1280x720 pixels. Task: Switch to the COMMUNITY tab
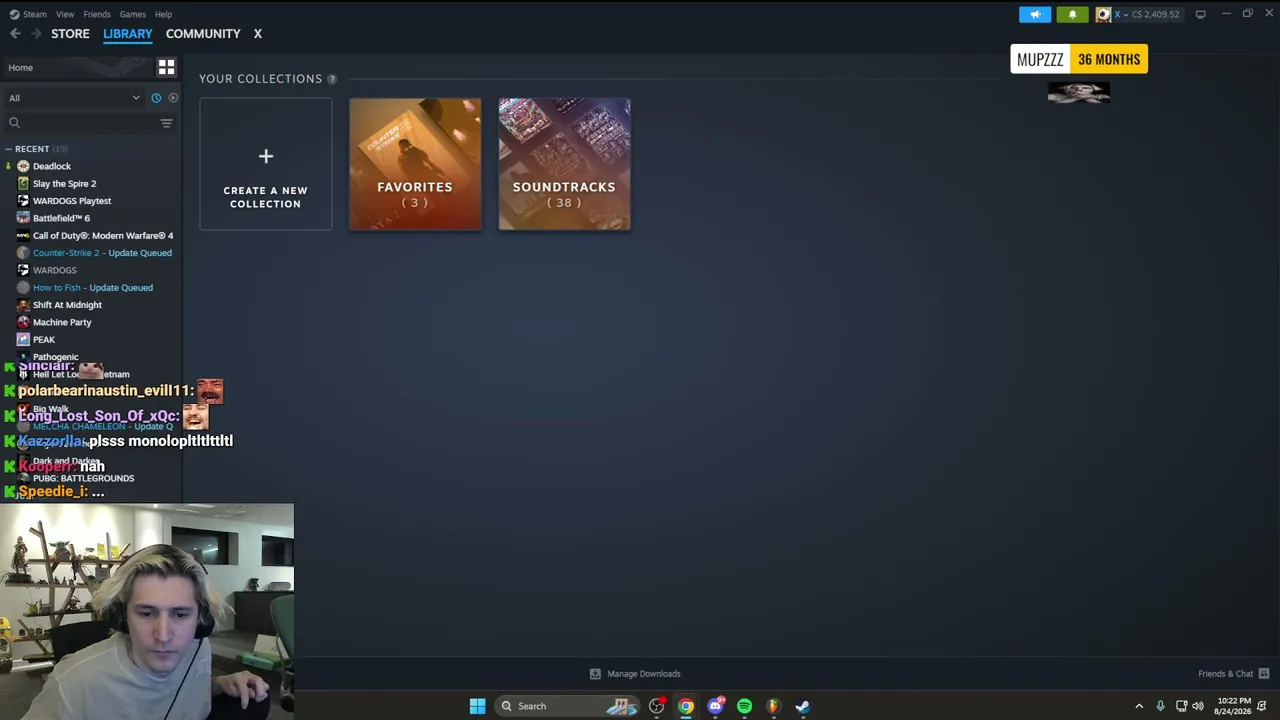[x=203, y=34]
